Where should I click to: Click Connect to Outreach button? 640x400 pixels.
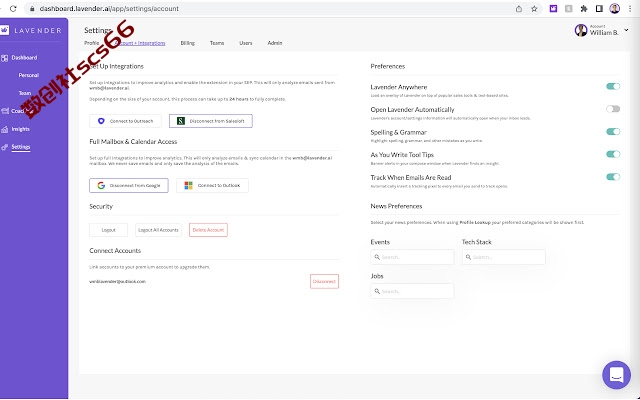125,121
